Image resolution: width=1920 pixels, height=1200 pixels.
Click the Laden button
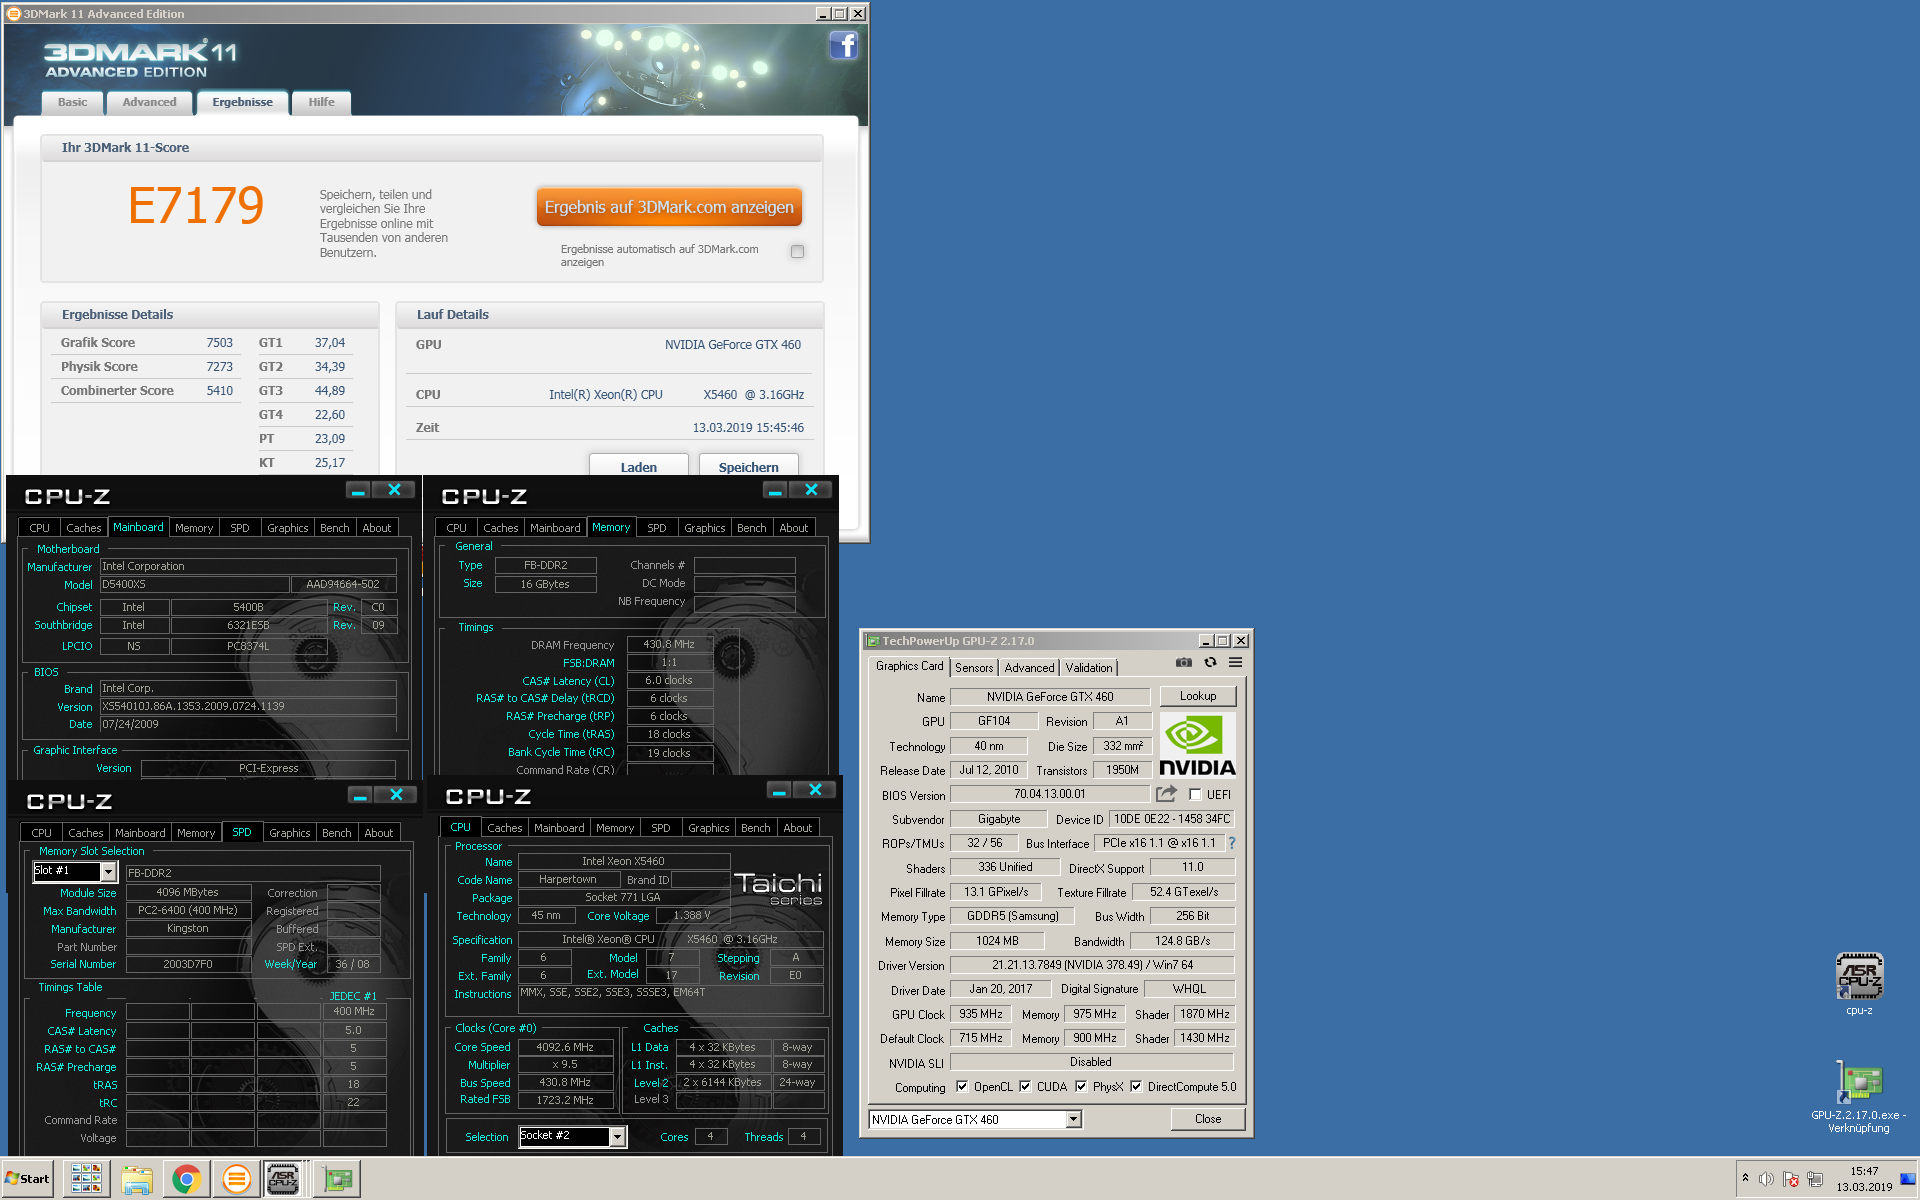(x=638, y=467)
